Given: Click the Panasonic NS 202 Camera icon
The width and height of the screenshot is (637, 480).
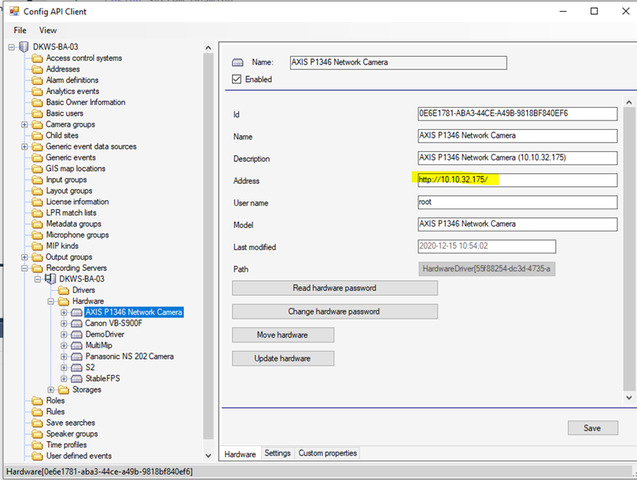Looking at the screenshot, I should point(76,356).
